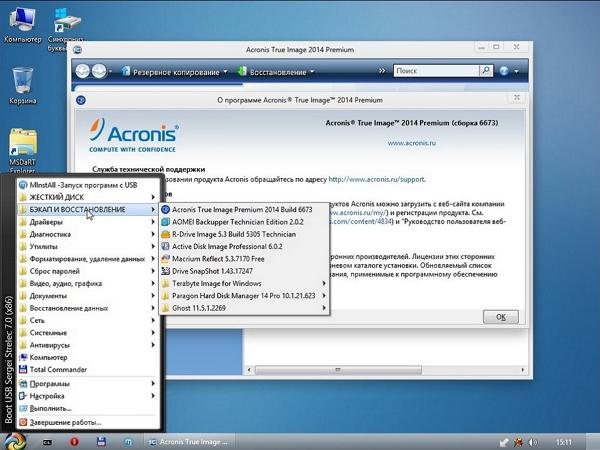600x450 pixels.
Task: Click Завершение работы shutdown item
Action: [x=65, y=421]
